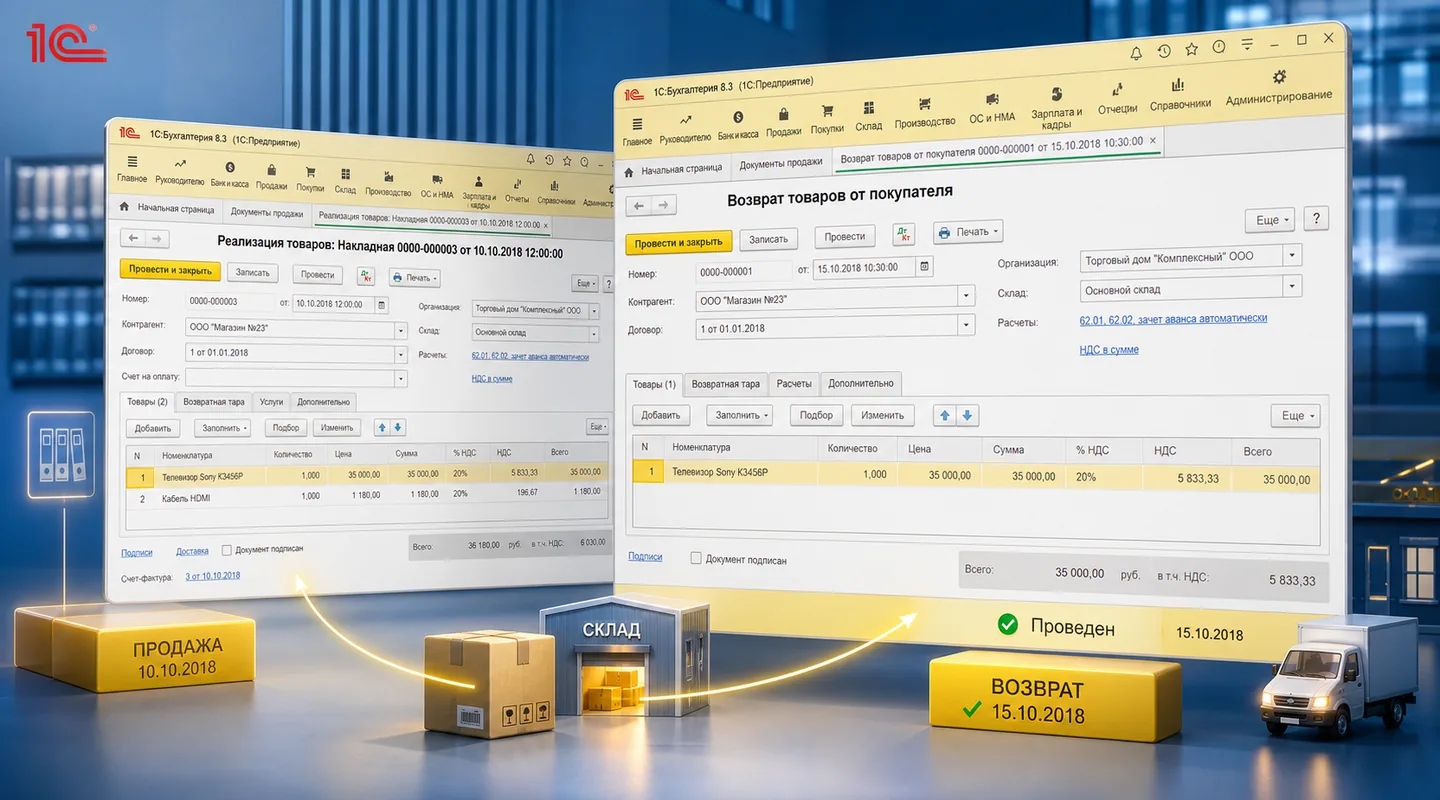Switch to Расчеты tab in the return window
Viewport: 1440px width, 800px height.
(x=794, y=384)
